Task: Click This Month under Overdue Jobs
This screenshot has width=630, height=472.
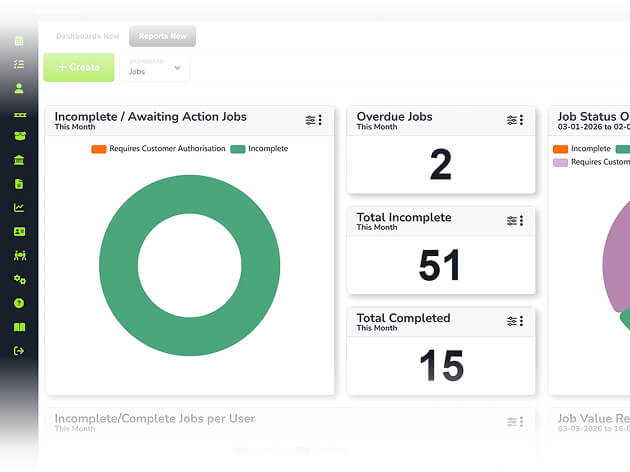Action: pos(377,127)
